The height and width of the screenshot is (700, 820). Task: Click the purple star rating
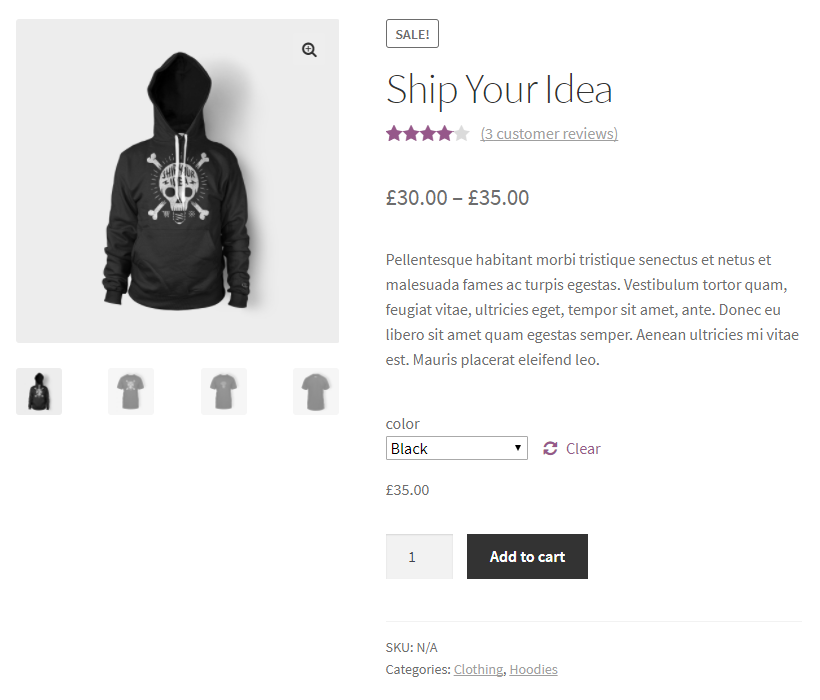(427, 134)
